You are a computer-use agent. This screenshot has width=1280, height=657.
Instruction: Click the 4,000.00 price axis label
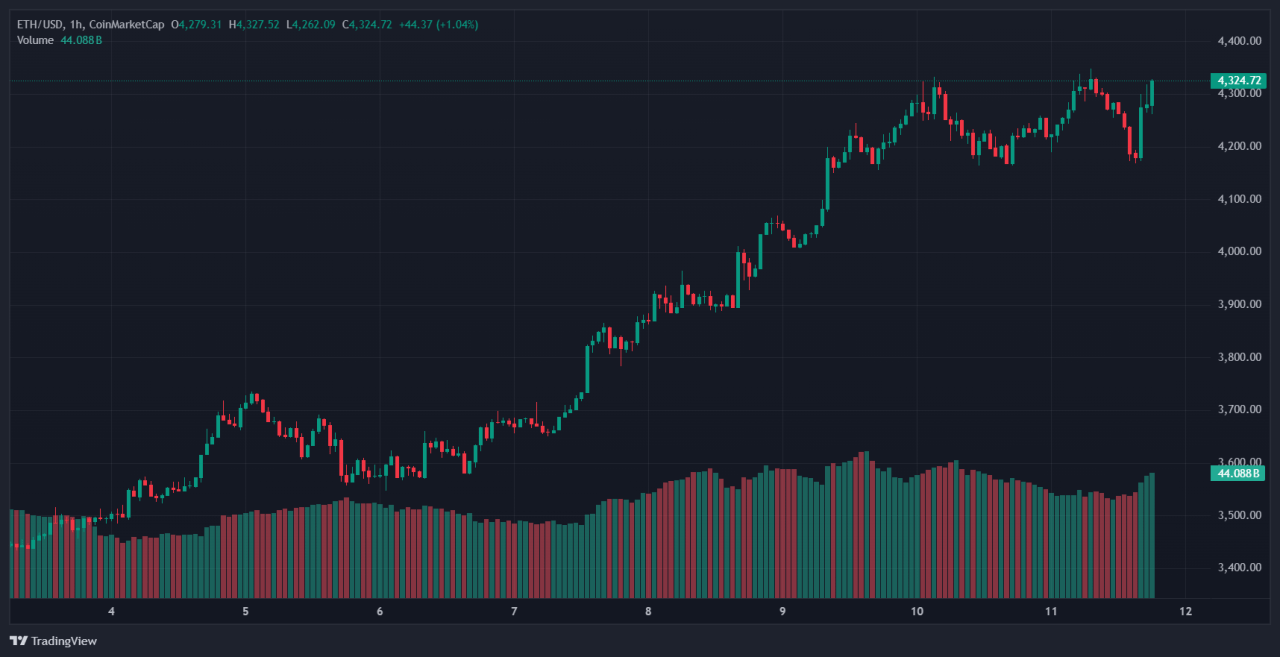(x=1238, y=252)
